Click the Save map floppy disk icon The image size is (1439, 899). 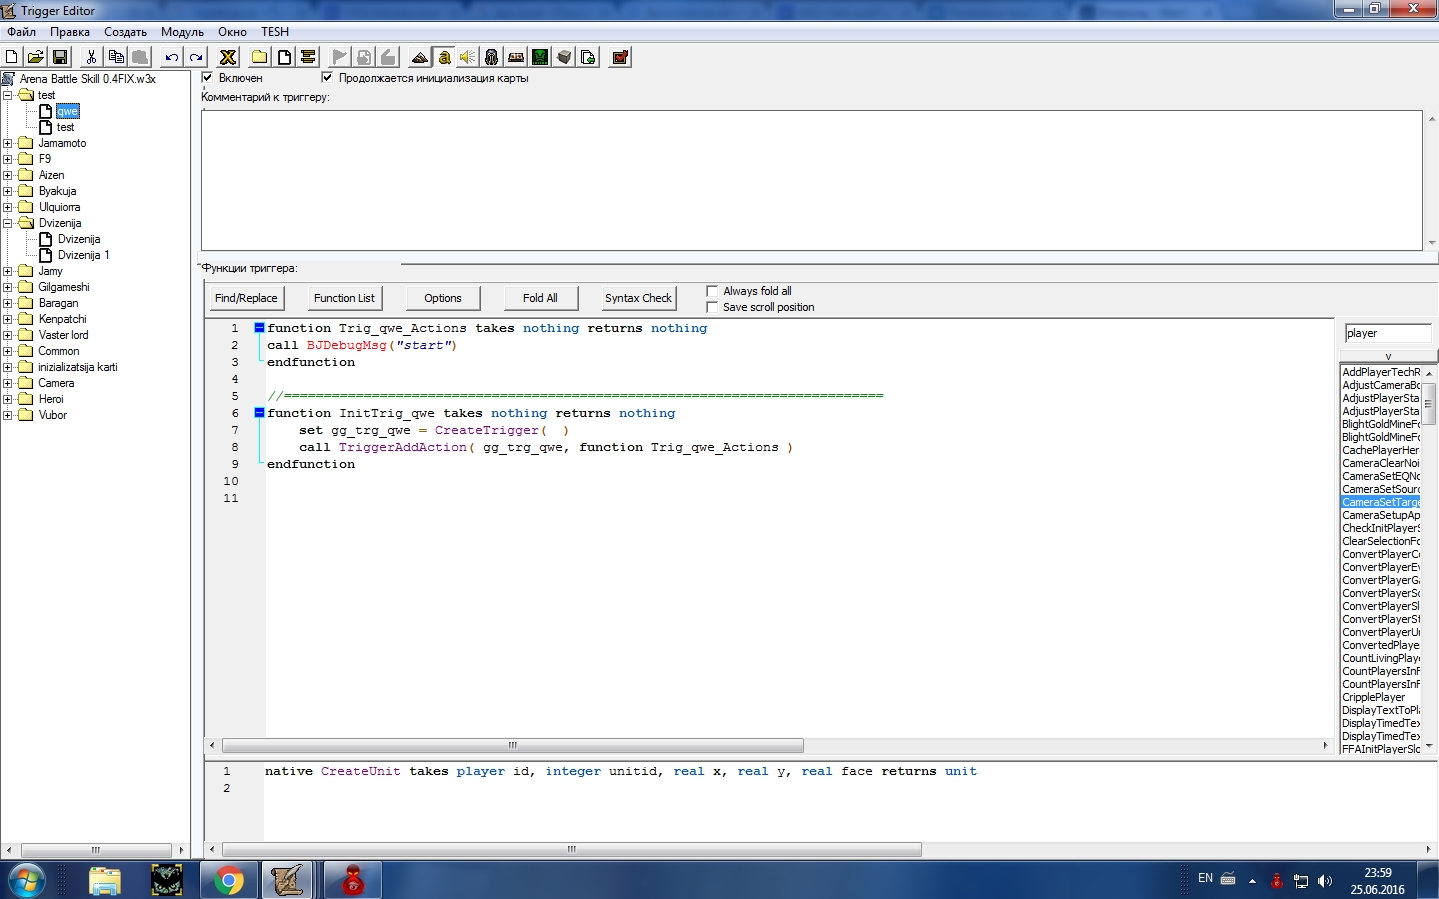point(60,58)
